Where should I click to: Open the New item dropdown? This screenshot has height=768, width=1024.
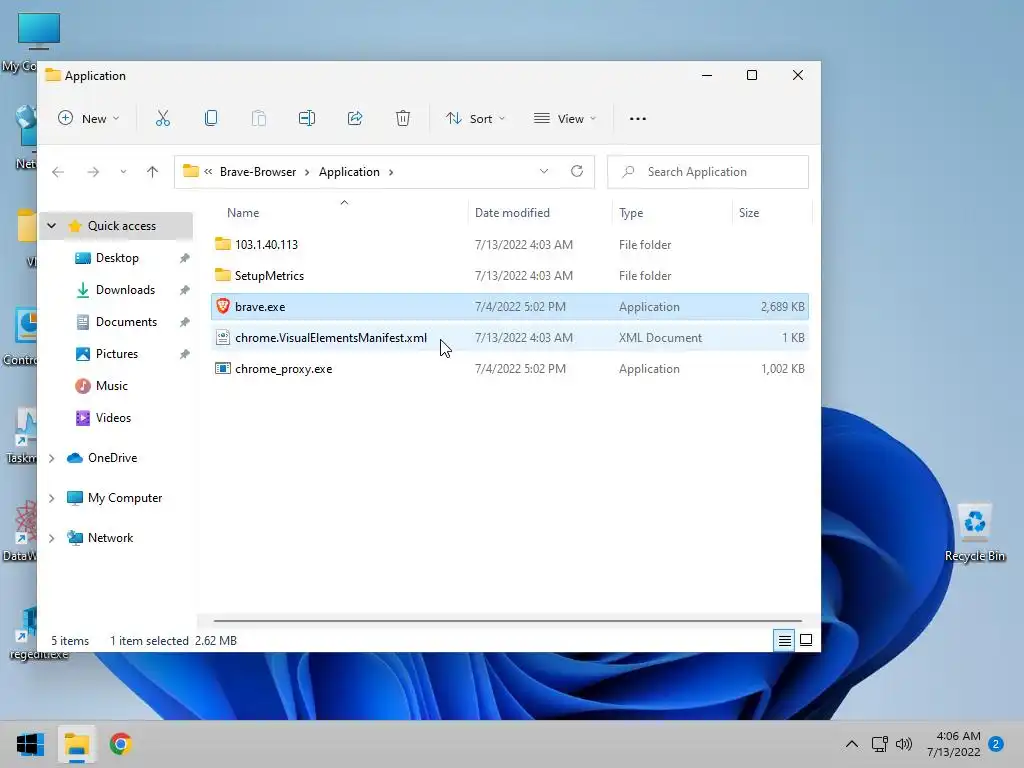pyautogui.click(x=89, y=118)
